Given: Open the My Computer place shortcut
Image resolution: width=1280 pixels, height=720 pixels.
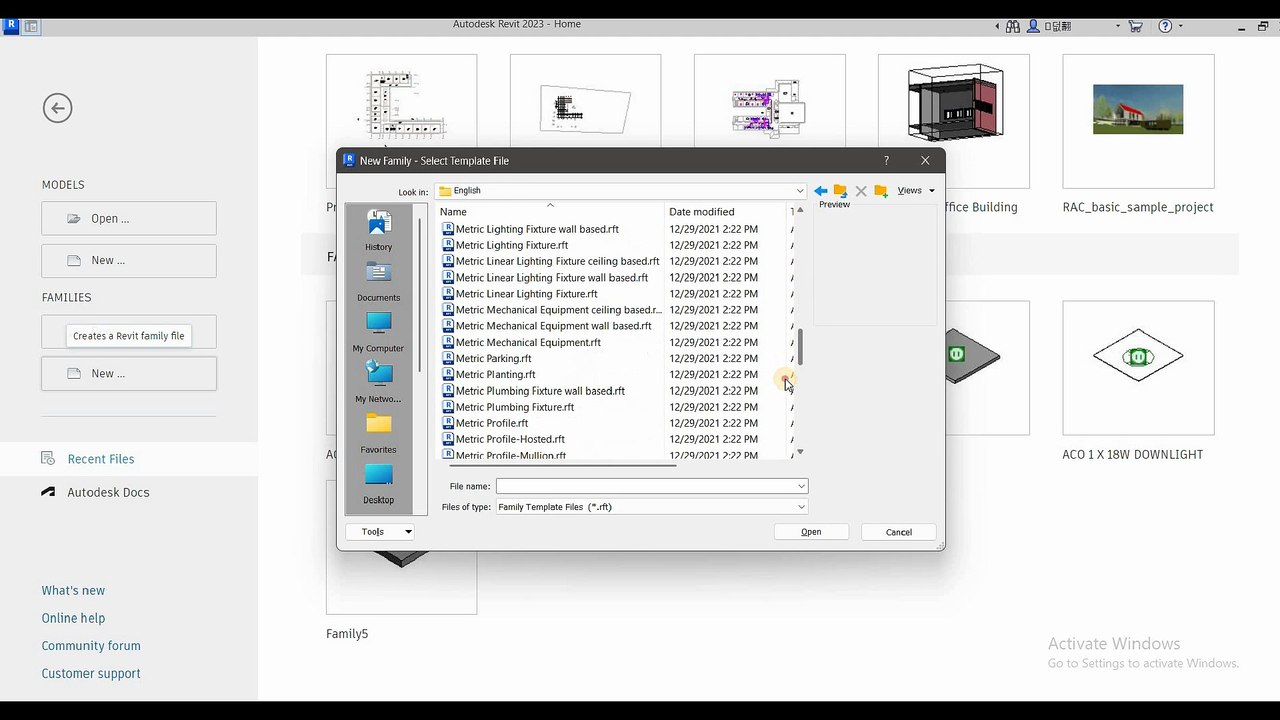Looking at the screenshot, I should tap(378, 333).
